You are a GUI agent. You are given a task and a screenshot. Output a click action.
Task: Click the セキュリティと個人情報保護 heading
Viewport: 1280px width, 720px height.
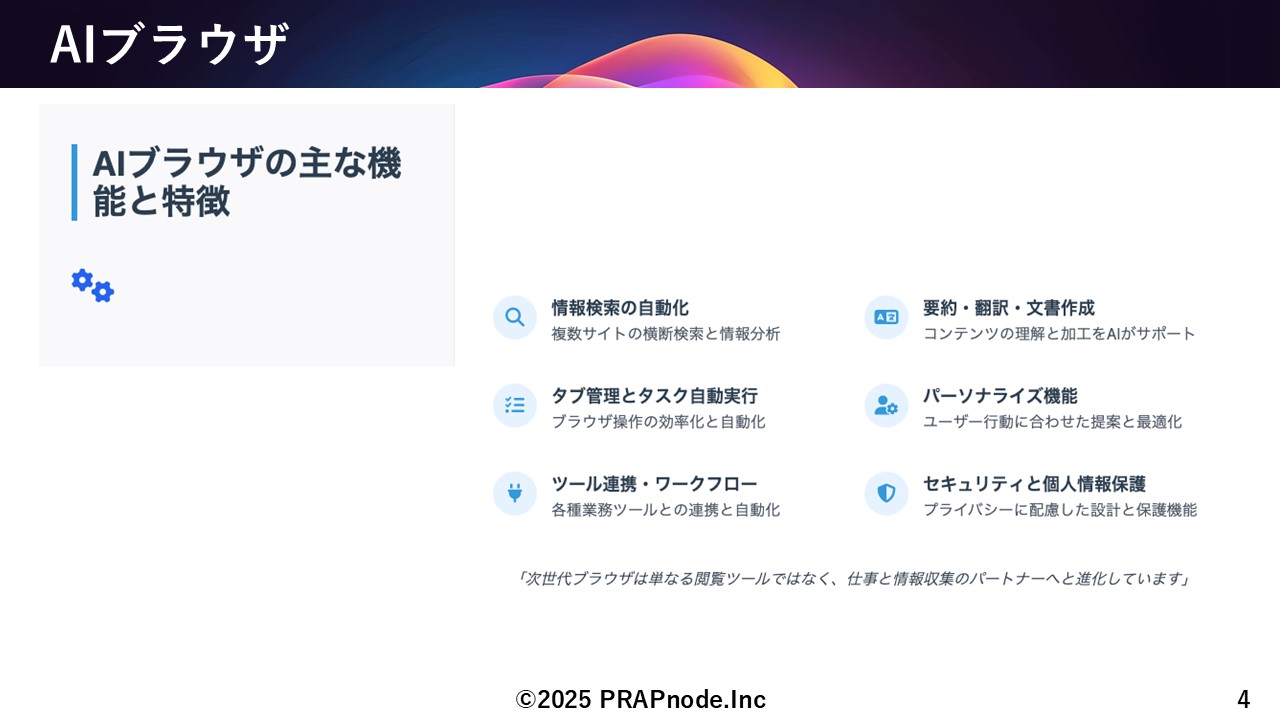(1034, 484)
